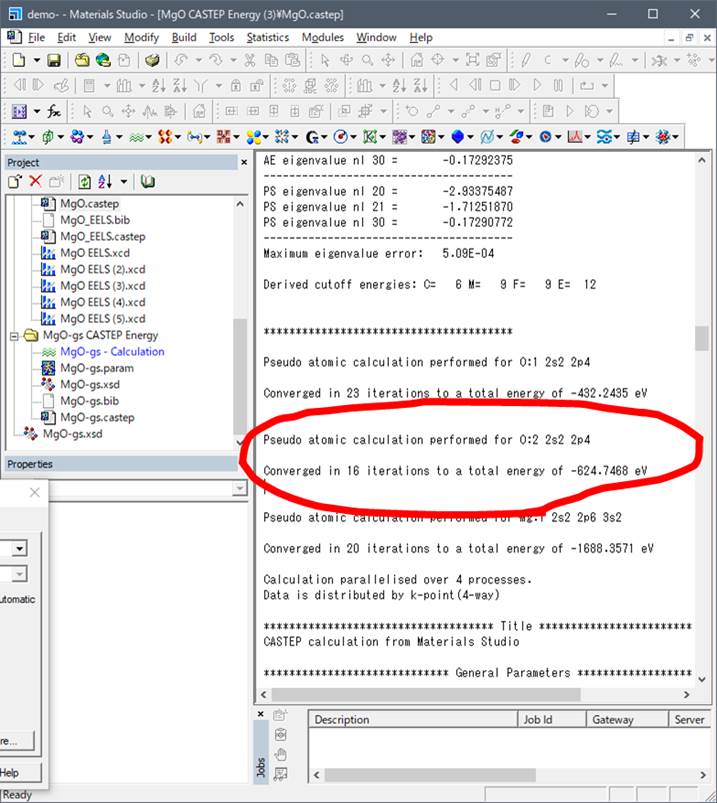The height and width of the screenshot is (803, 717).
Task: Select MgO_EELS.bib in the Project tree
Action: pyautogui.click(x=95, y=220)
